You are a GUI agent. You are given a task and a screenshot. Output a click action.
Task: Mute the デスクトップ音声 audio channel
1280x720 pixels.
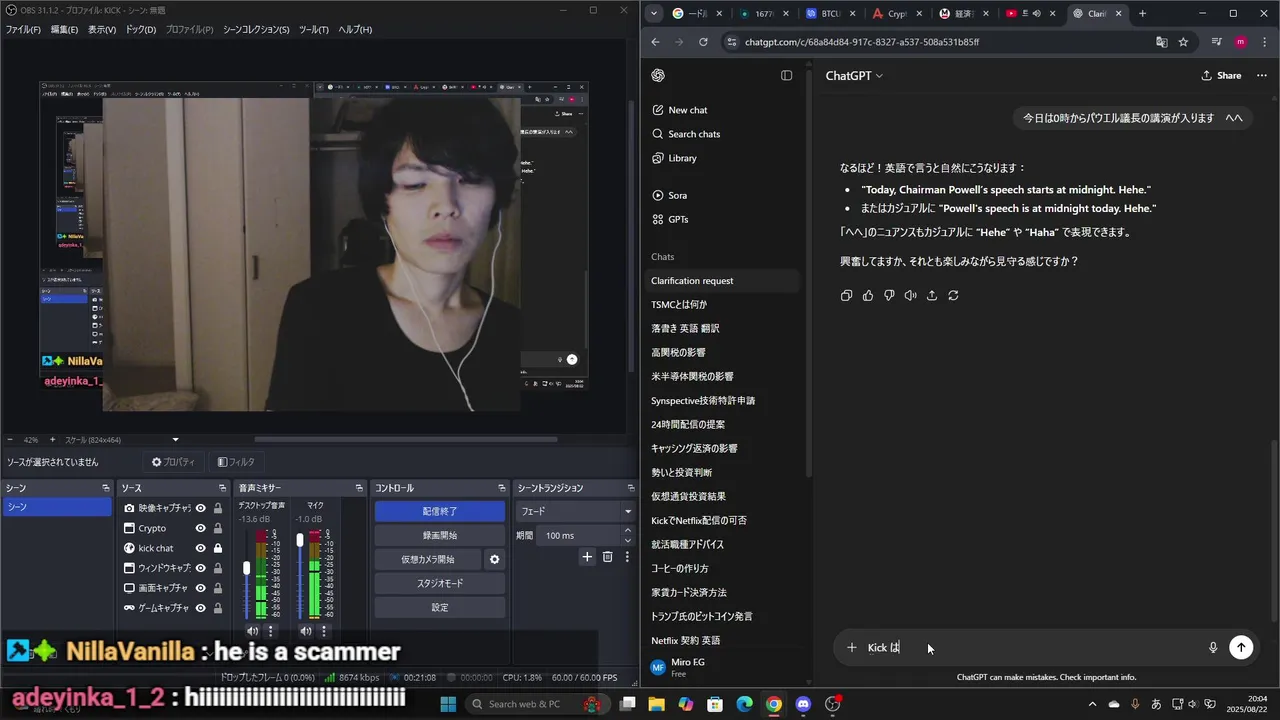pos(252,631)
